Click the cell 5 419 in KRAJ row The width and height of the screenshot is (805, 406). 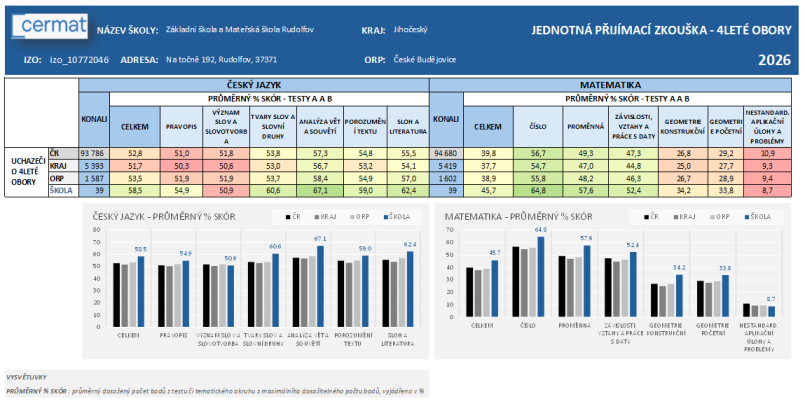[x=446, y=166]
